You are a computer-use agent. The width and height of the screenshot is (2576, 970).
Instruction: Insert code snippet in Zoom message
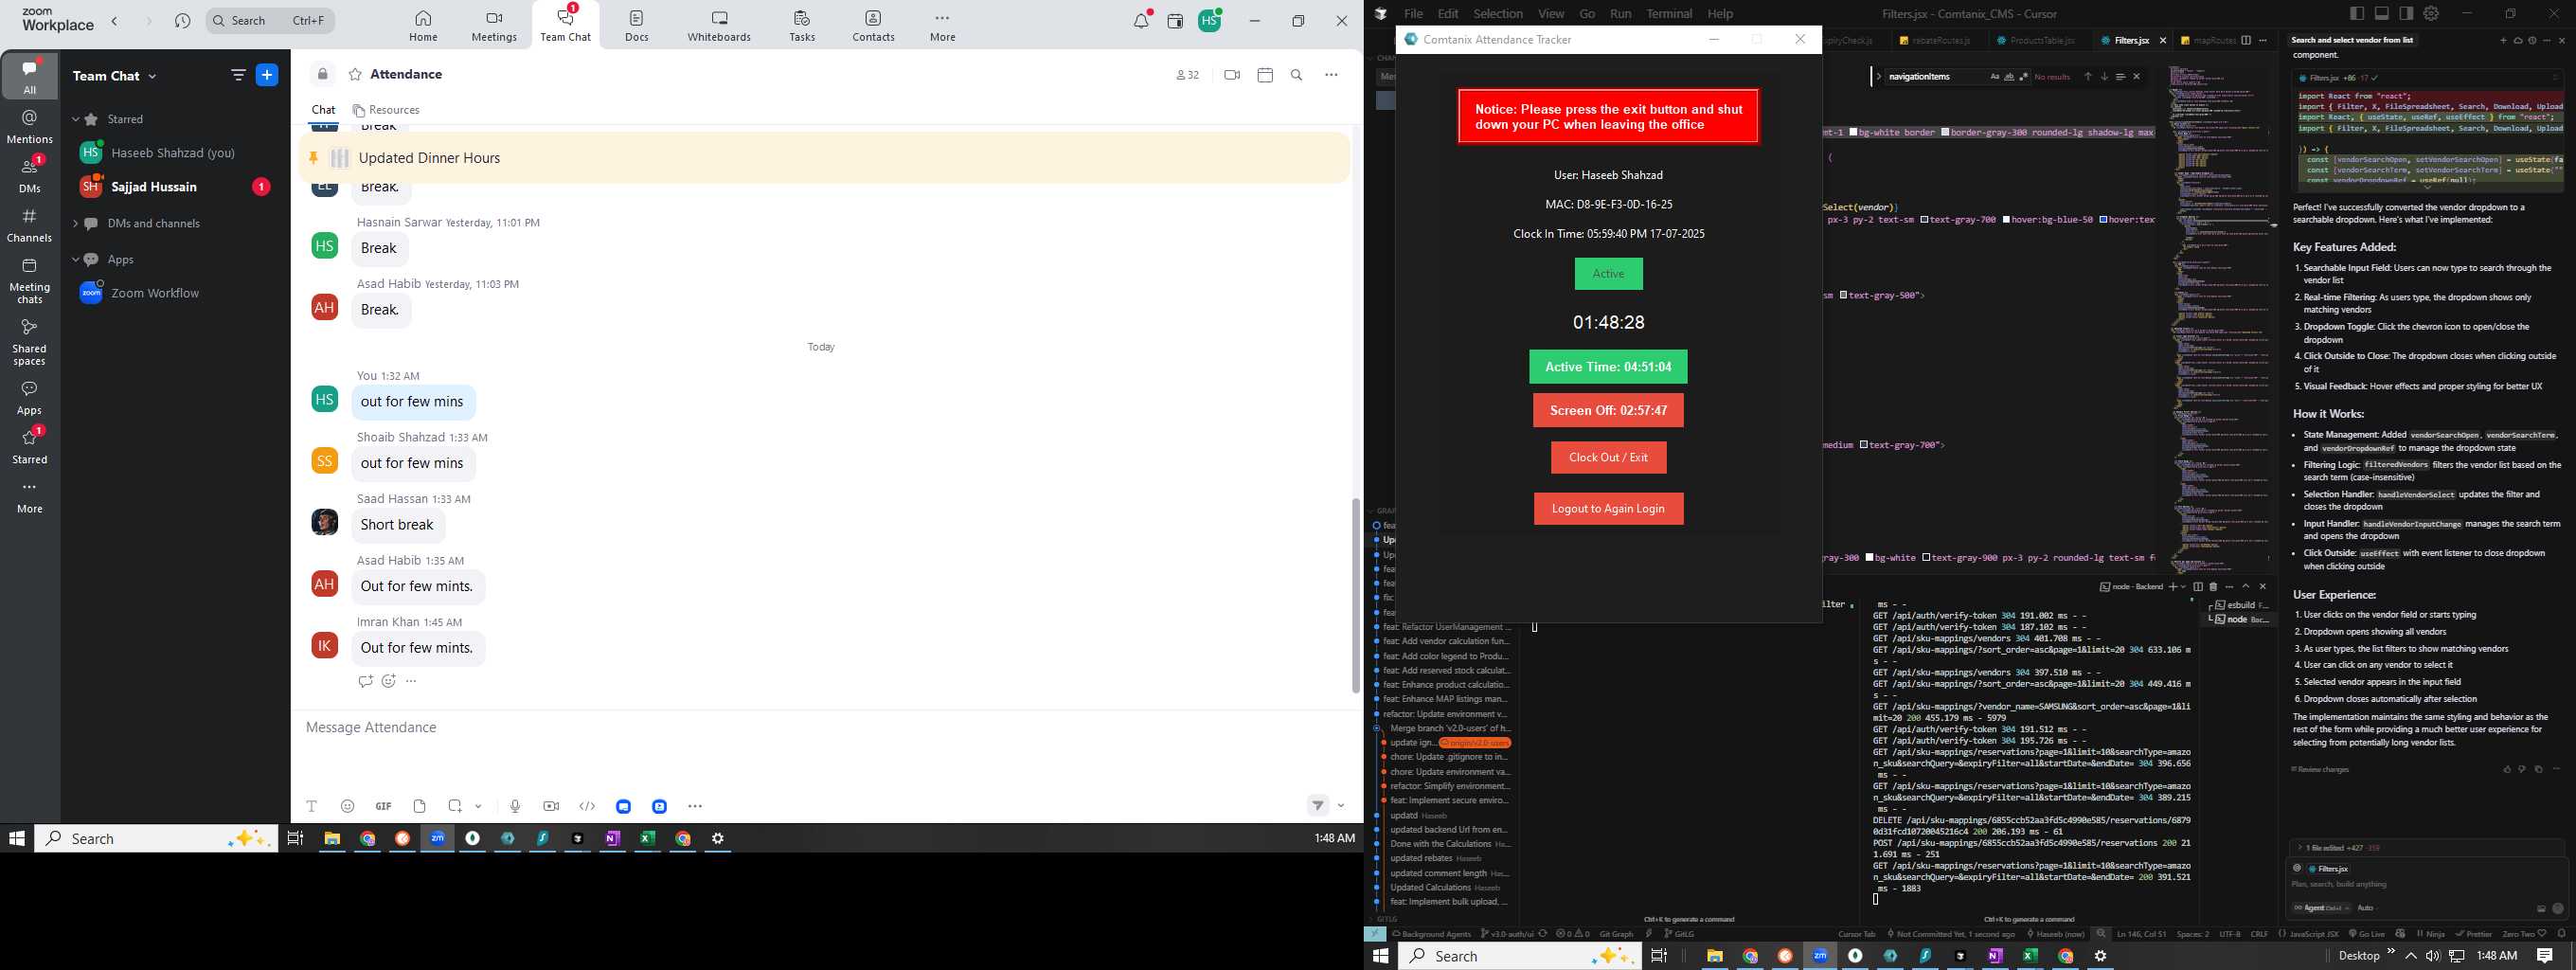[587, 806]
